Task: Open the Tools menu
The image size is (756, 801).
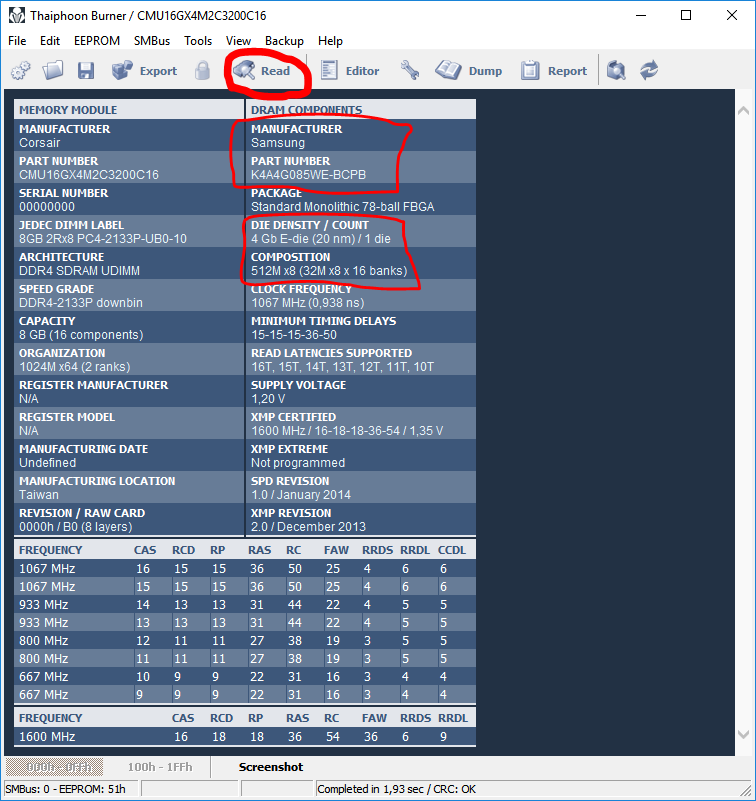Action: click(x=198, y=41)
